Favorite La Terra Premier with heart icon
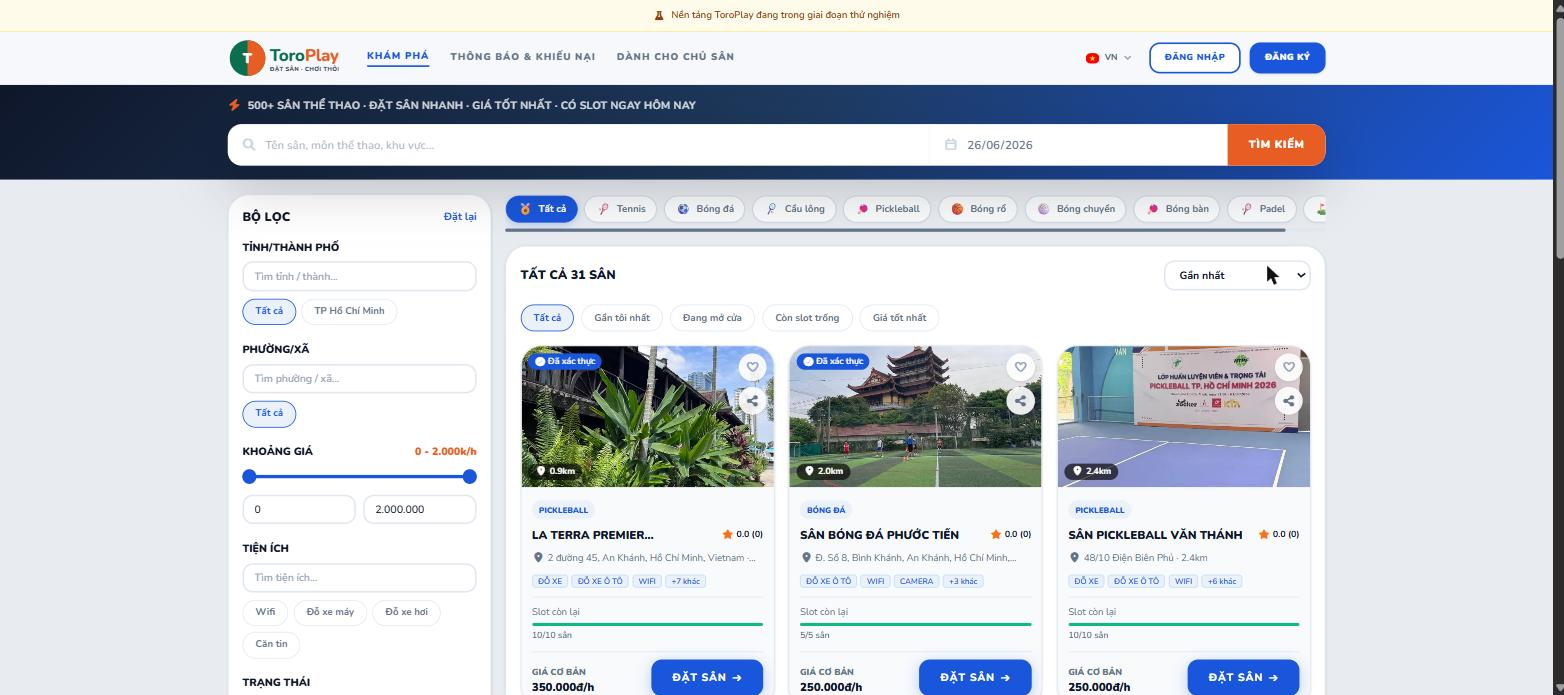Image resolution: width=1564 pixels, height=695 pixels. 753,367
